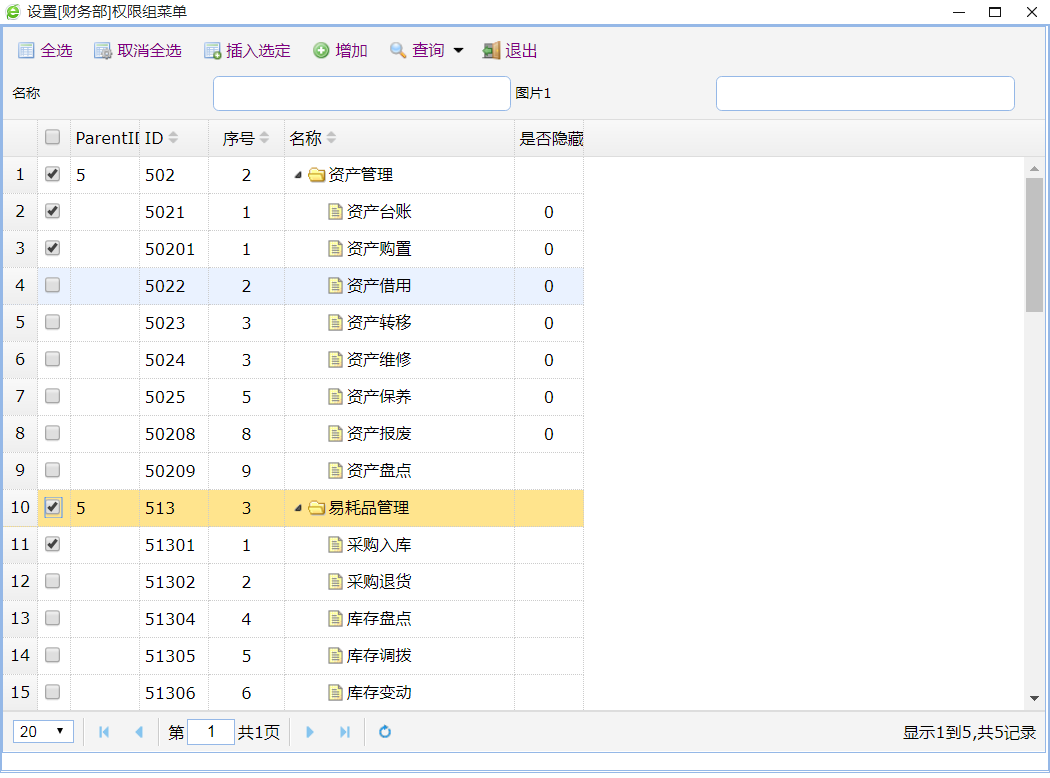
Task: Toggle the header select-all checkbox
Action: (53, 138)
